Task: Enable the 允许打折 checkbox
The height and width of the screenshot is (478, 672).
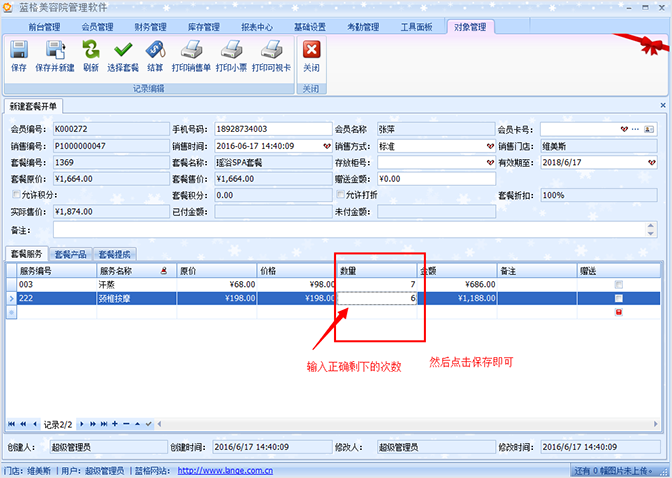Action: click(x=339, y=195)
